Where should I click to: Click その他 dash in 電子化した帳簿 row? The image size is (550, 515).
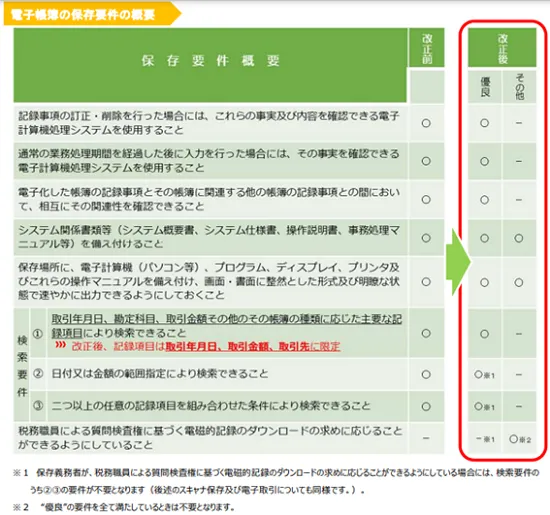point(519,200)
